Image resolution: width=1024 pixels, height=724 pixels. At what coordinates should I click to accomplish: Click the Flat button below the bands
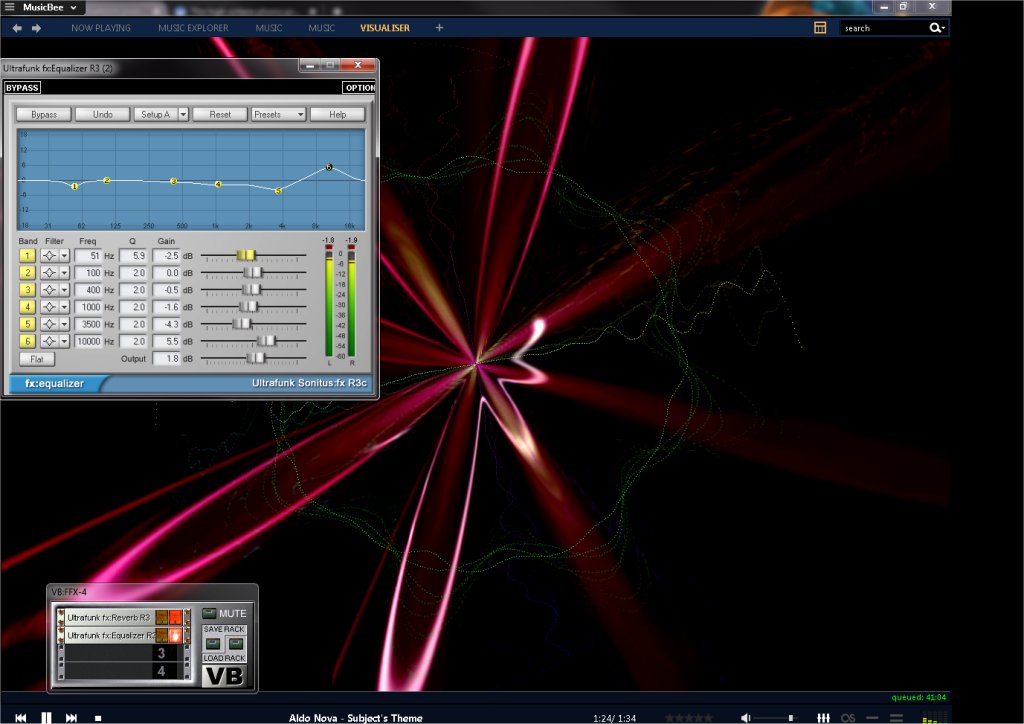37,358
